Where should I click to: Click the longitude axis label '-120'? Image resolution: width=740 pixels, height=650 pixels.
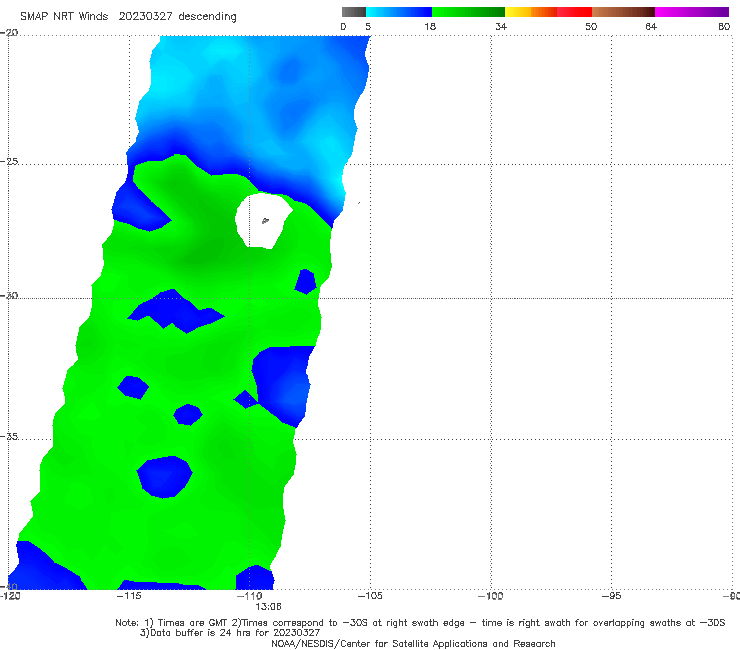click(10, 596)
